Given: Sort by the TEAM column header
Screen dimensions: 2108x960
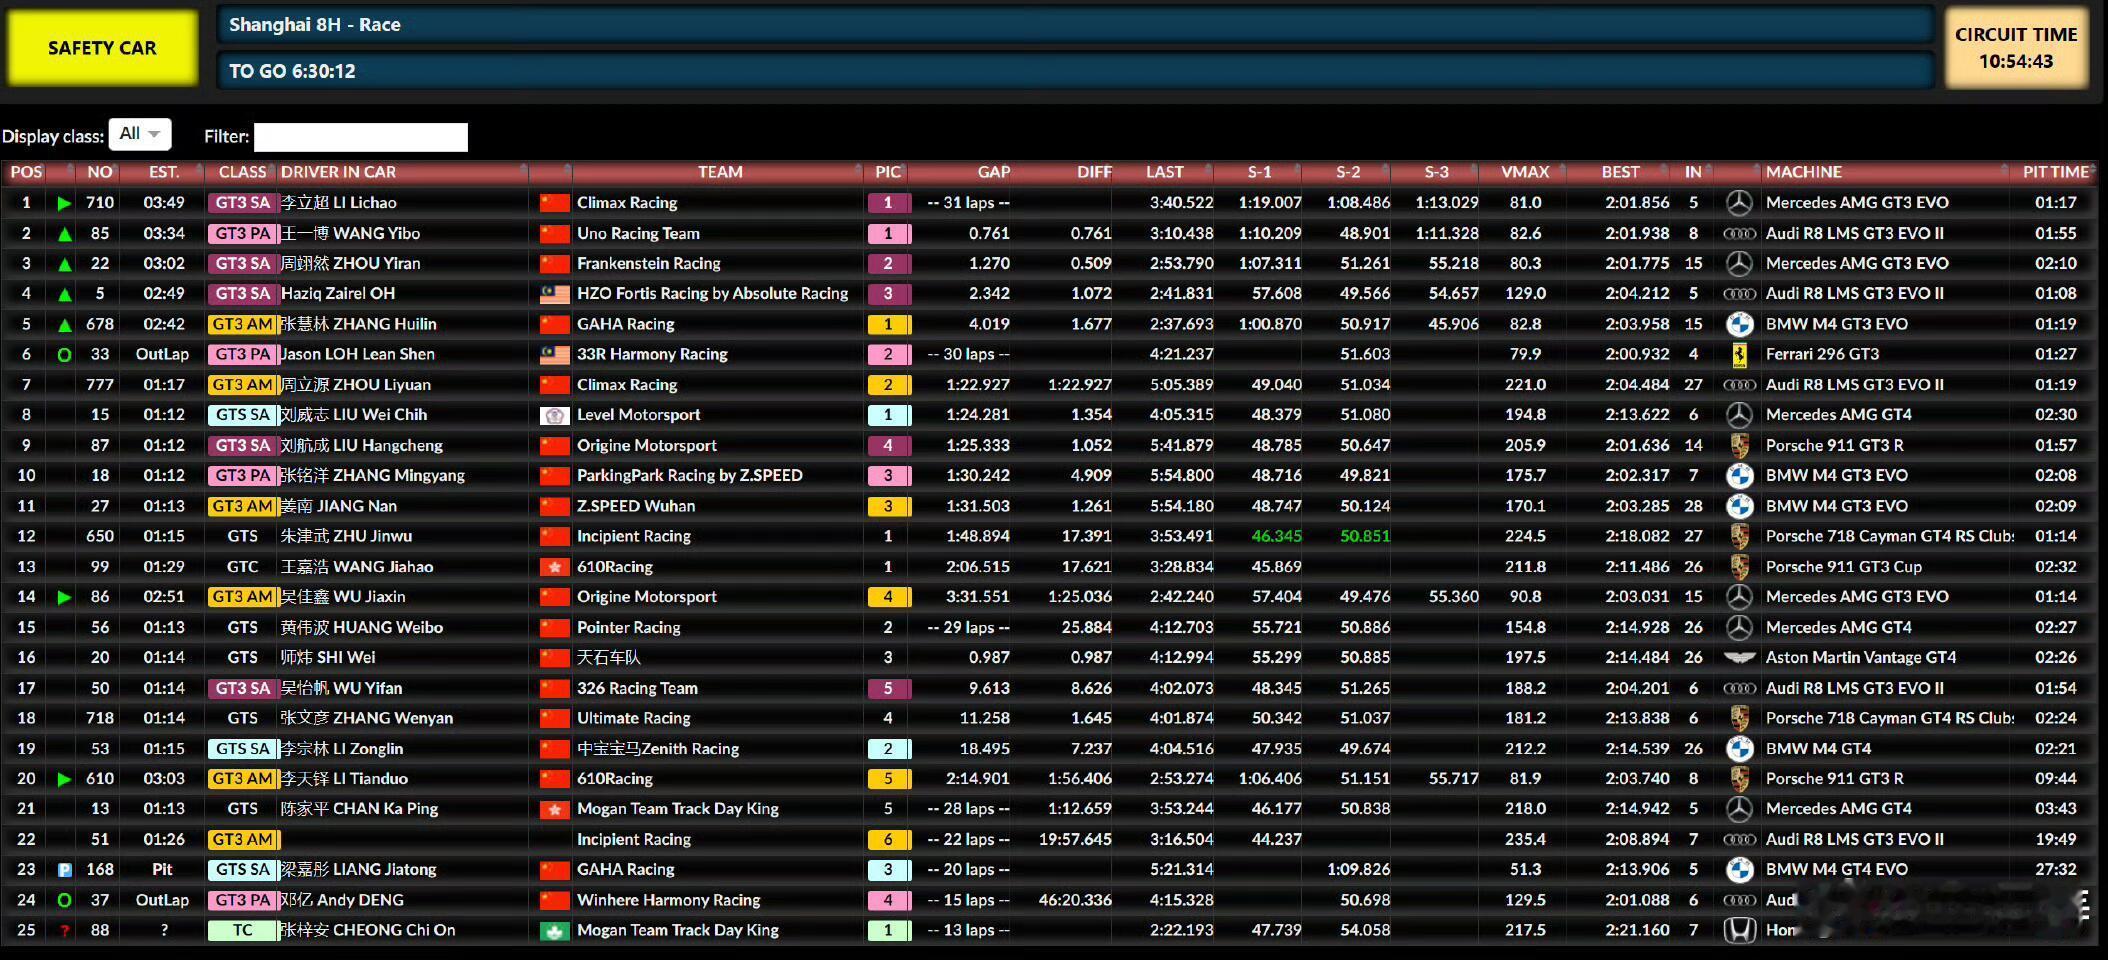Looking at the screenshot, I should tap(720, 172).
